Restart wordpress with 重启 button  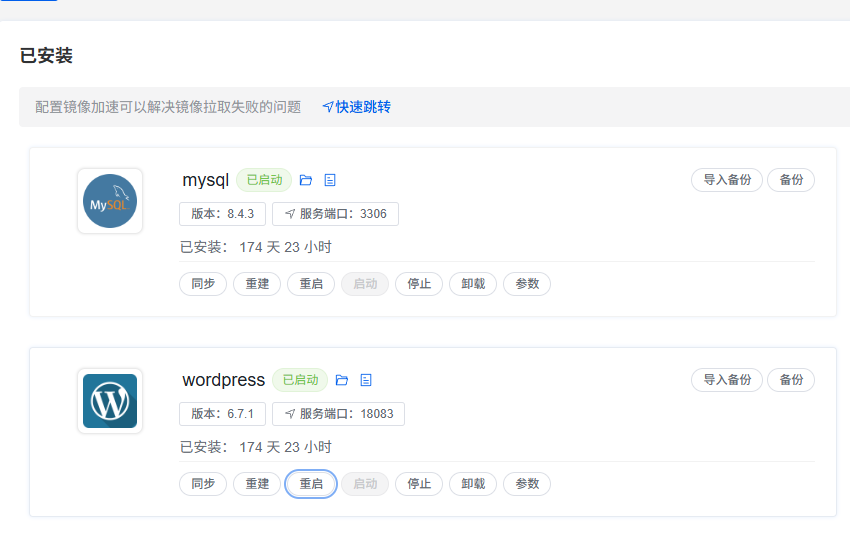point(311,484)
